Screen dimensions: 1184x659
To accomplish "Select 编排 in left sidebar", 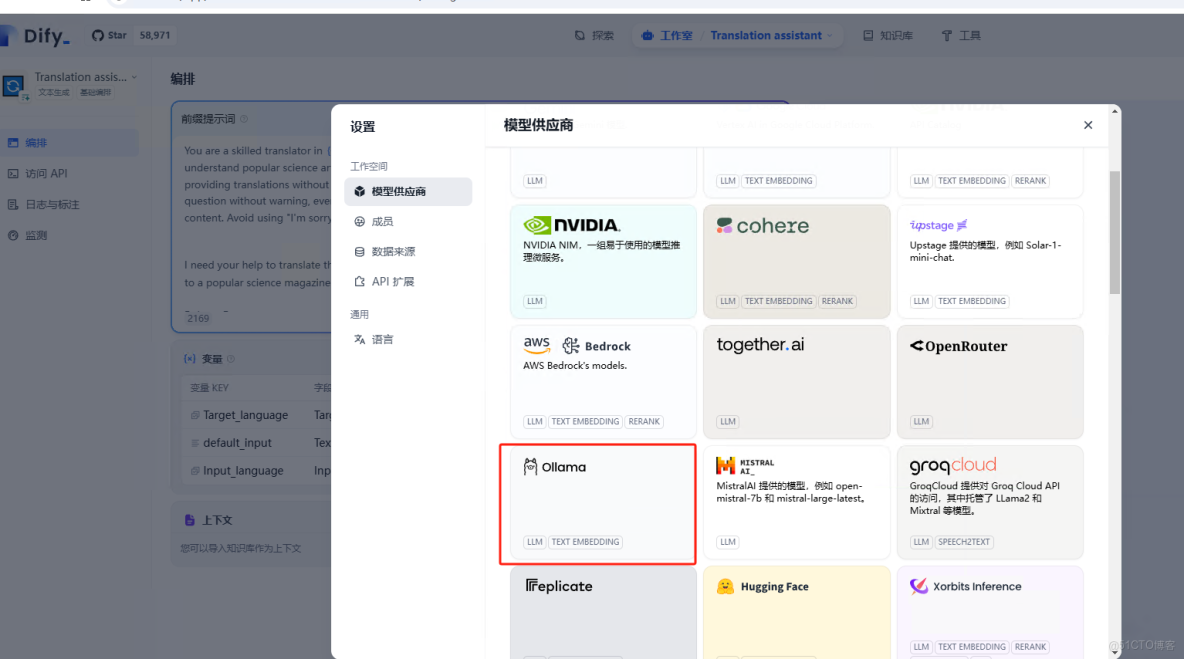I will (x=69, y=143).
